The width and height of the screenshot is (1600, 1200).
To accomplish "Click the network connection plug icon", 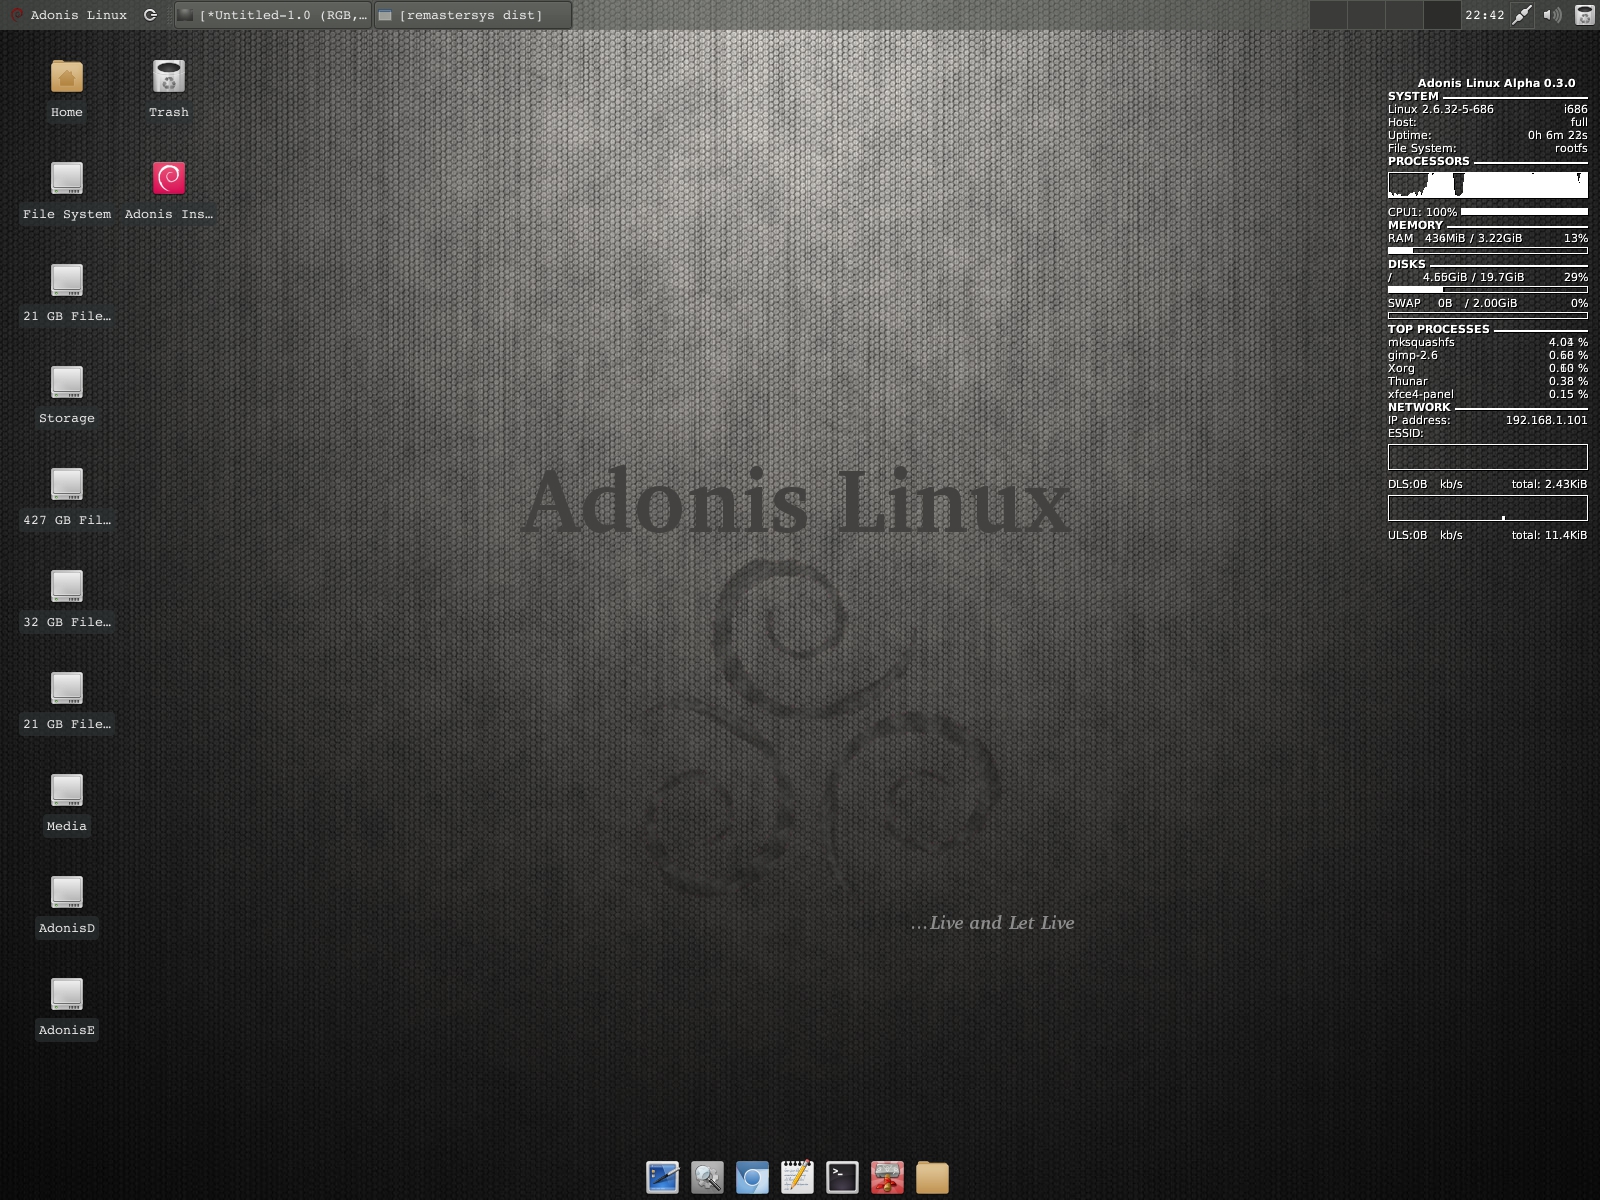I will pyautogui.click(x=1521, y=15).
